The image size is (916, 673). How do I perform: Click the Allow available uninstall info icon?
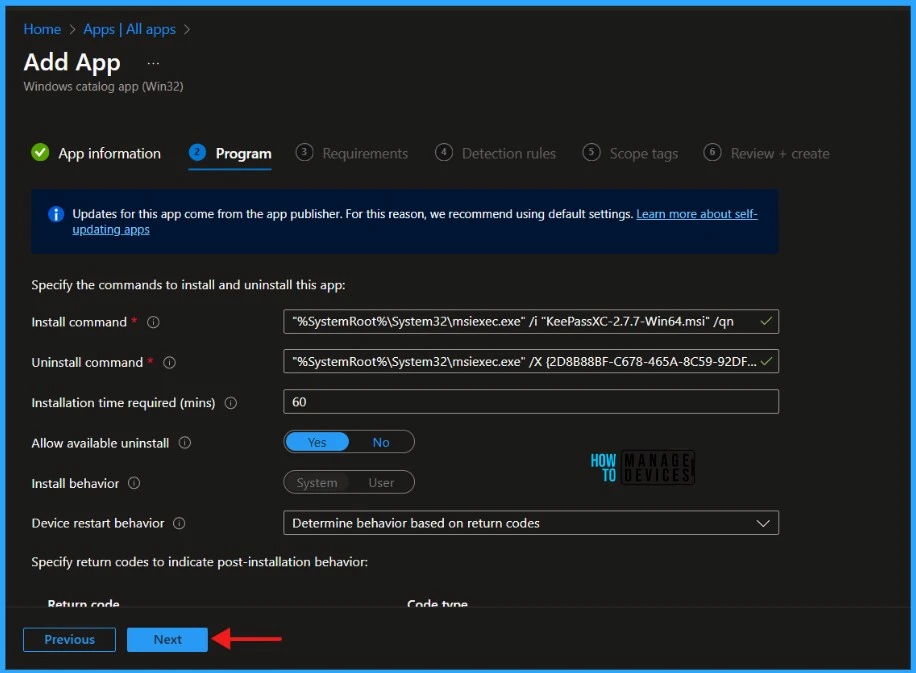click(x=185, y=443)
